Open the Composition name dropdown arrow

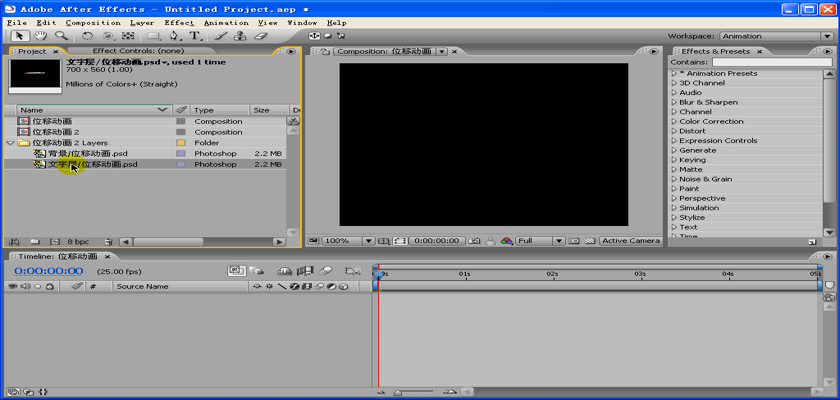442,52
